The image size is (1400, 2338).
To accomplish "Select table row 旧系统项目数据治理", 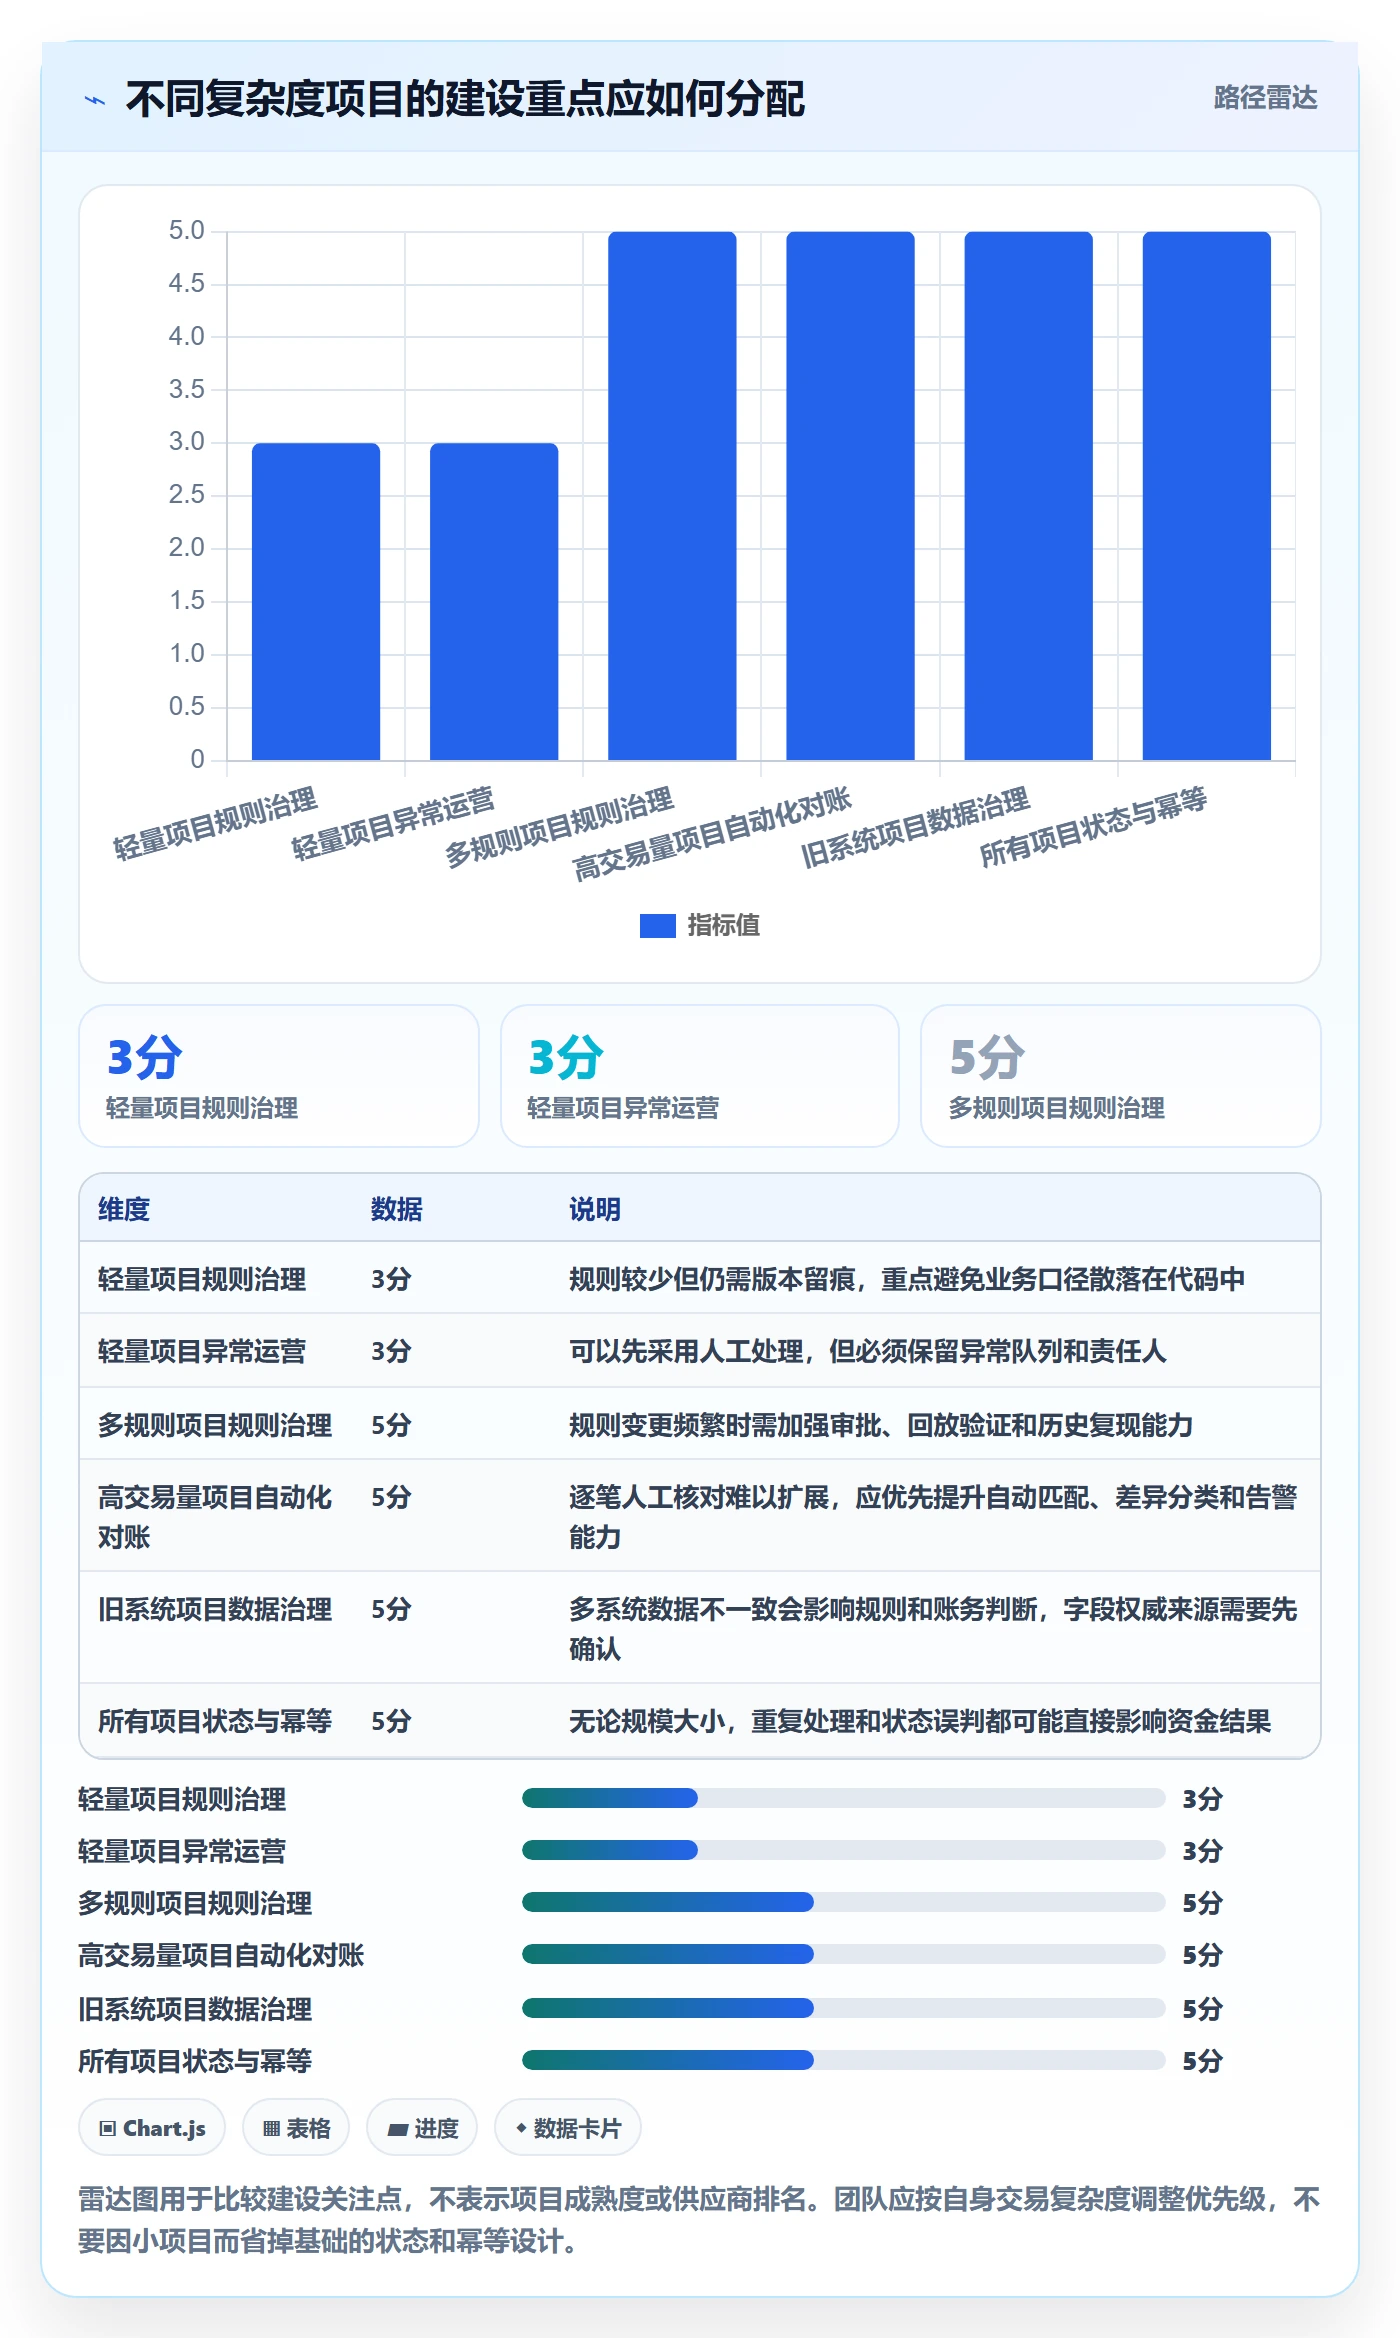I will tap(700, 1628).
